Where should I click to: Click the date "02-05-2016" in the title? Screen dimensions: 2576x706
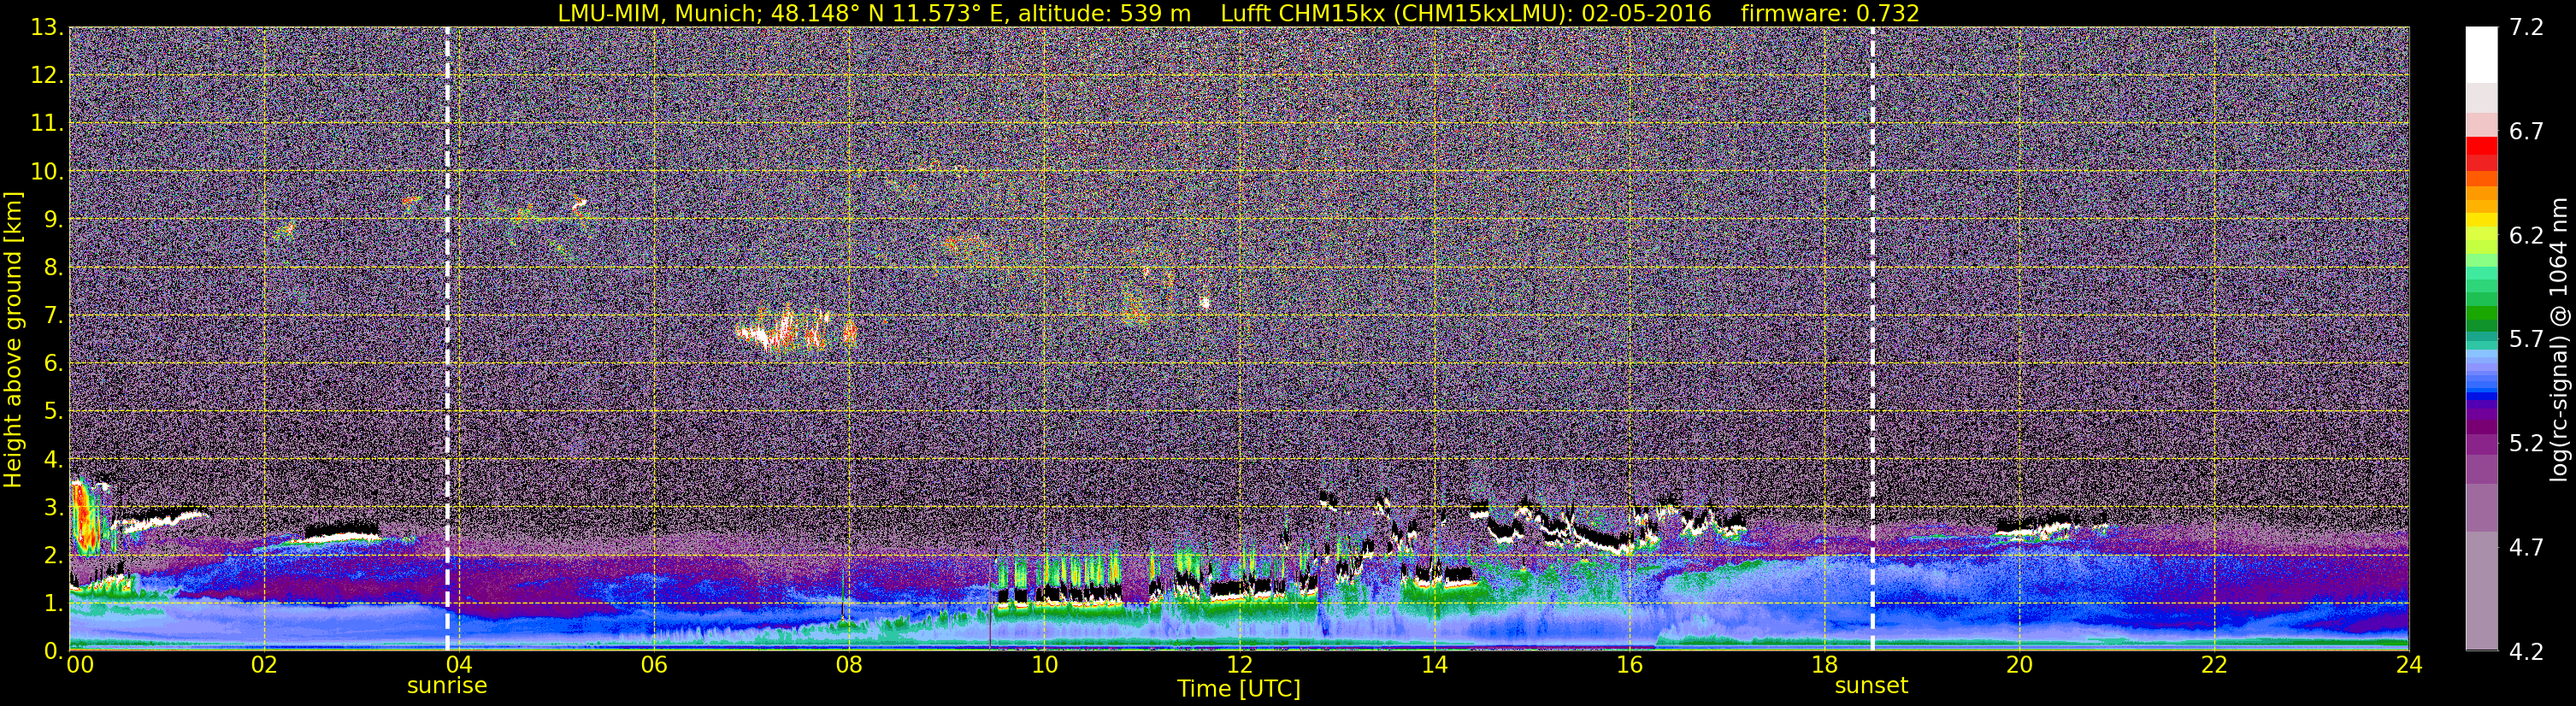[1646, 13]
